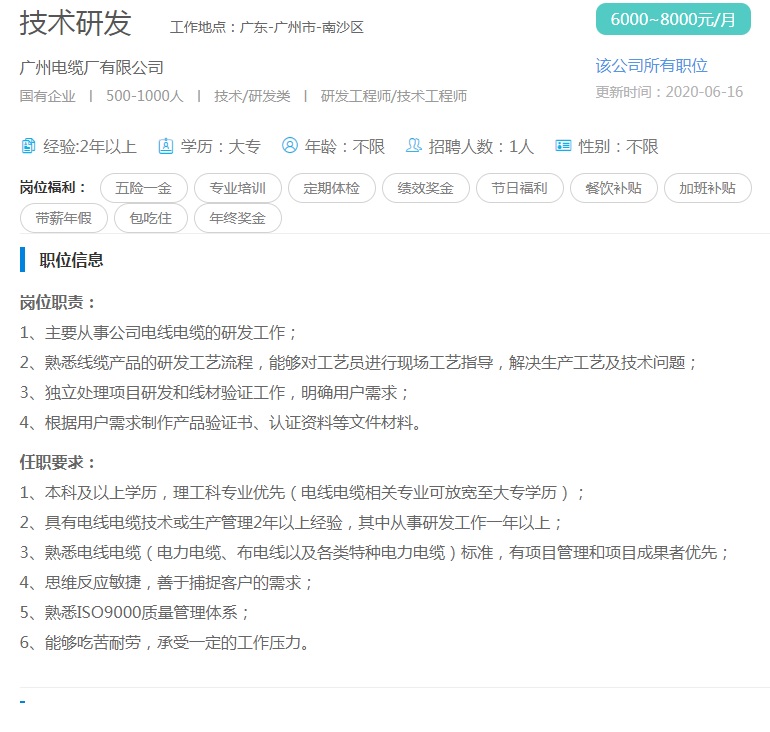Click the 年龄：不限 text
Image resolution: width=770 pixels, height=732 pixels.
344,146
